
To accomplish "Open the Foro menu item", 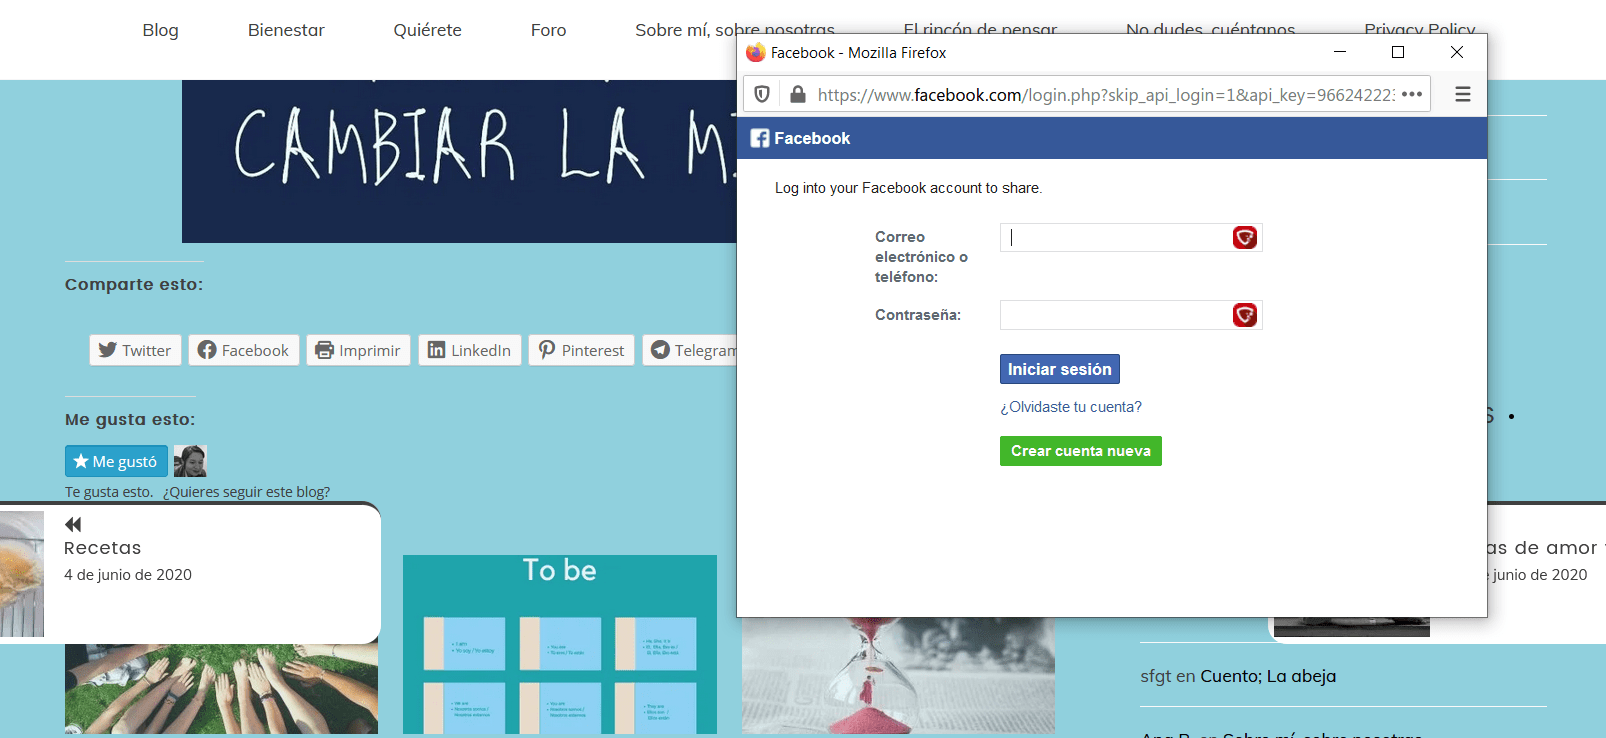I will click(548, 30).
